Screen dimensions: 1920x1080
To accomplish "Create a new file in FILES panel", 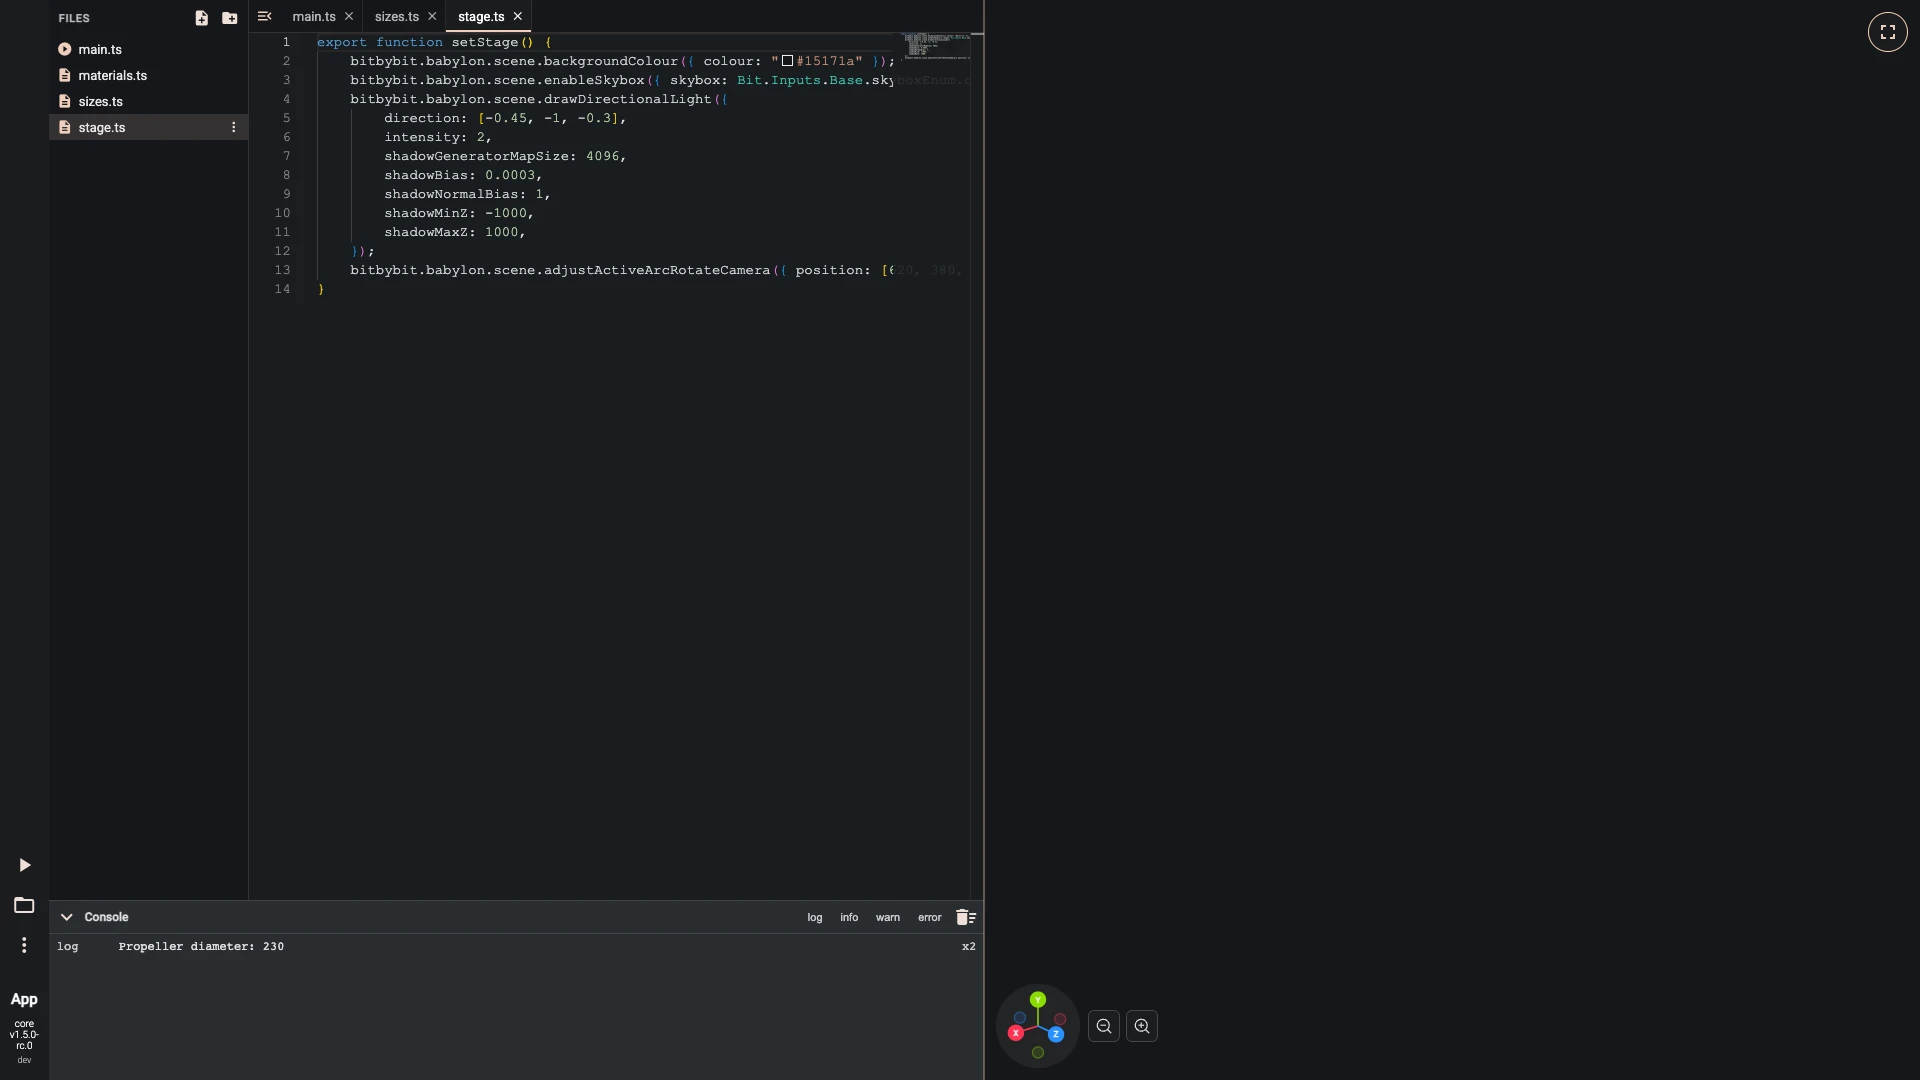I will pos(201,18).
